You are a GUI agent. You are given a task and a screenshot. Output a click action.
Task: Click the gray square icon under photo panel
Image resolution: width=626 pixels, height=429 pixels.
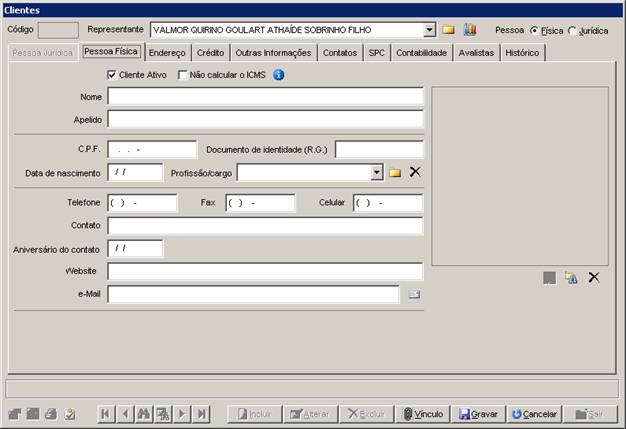pos(549,278)
